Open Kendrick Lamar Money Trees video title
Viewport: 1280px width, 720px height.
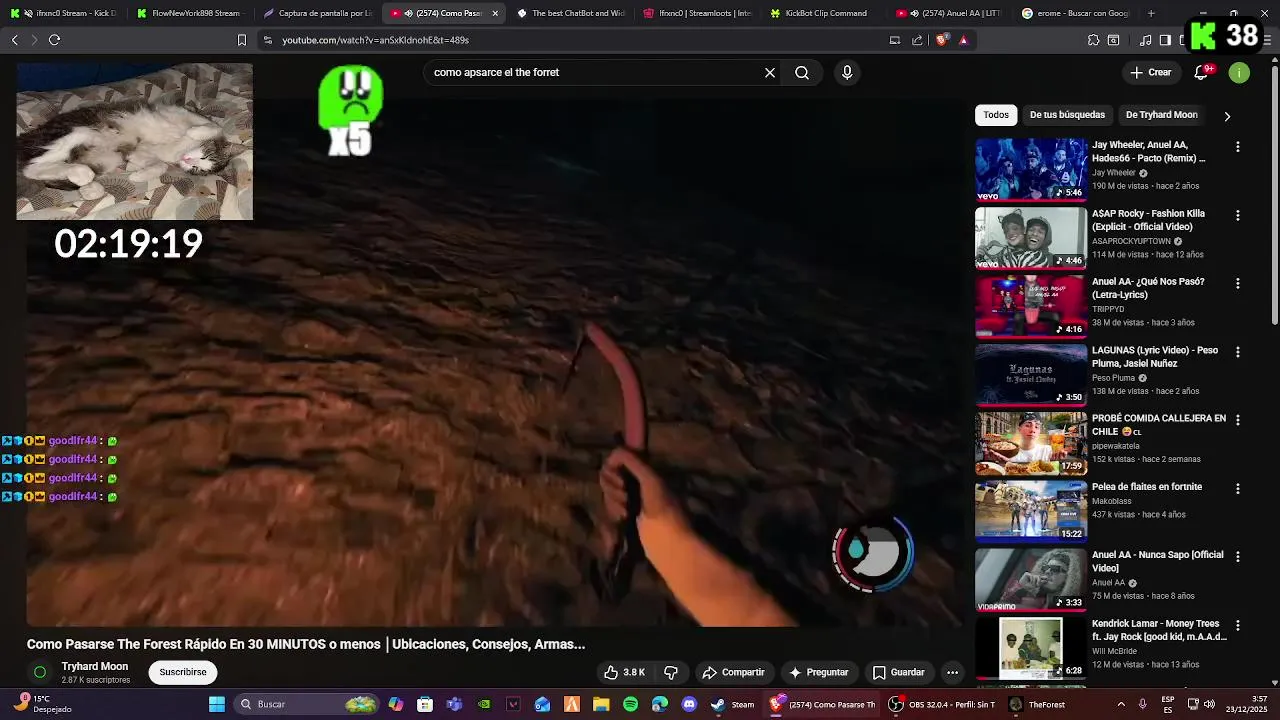(1159, 630)
